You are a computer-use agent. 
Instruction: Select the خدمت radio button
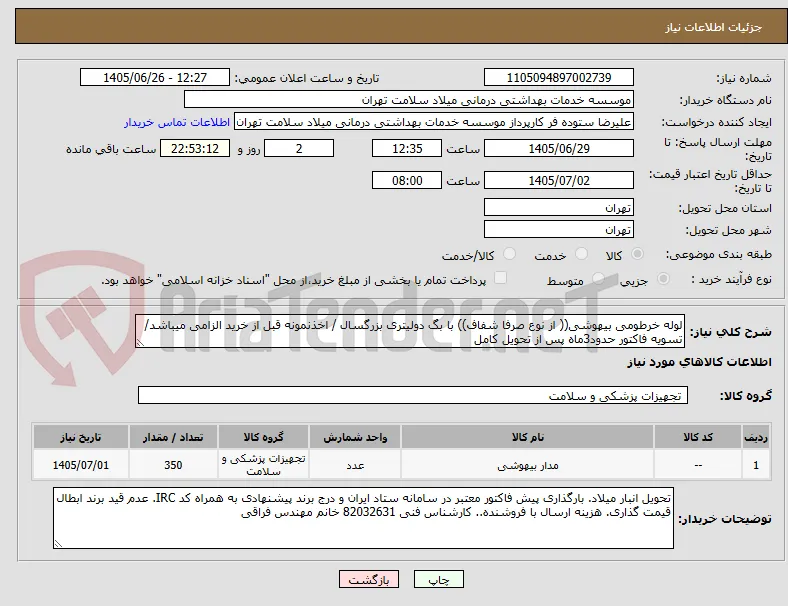[x=581, y=254]
